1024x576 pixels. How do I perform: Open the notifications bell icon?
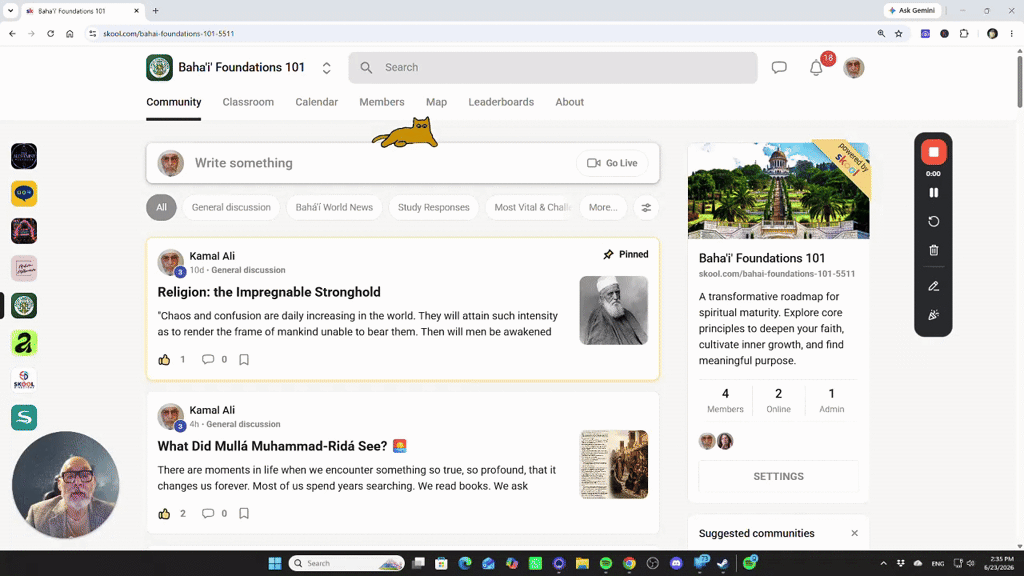point(816,68)
